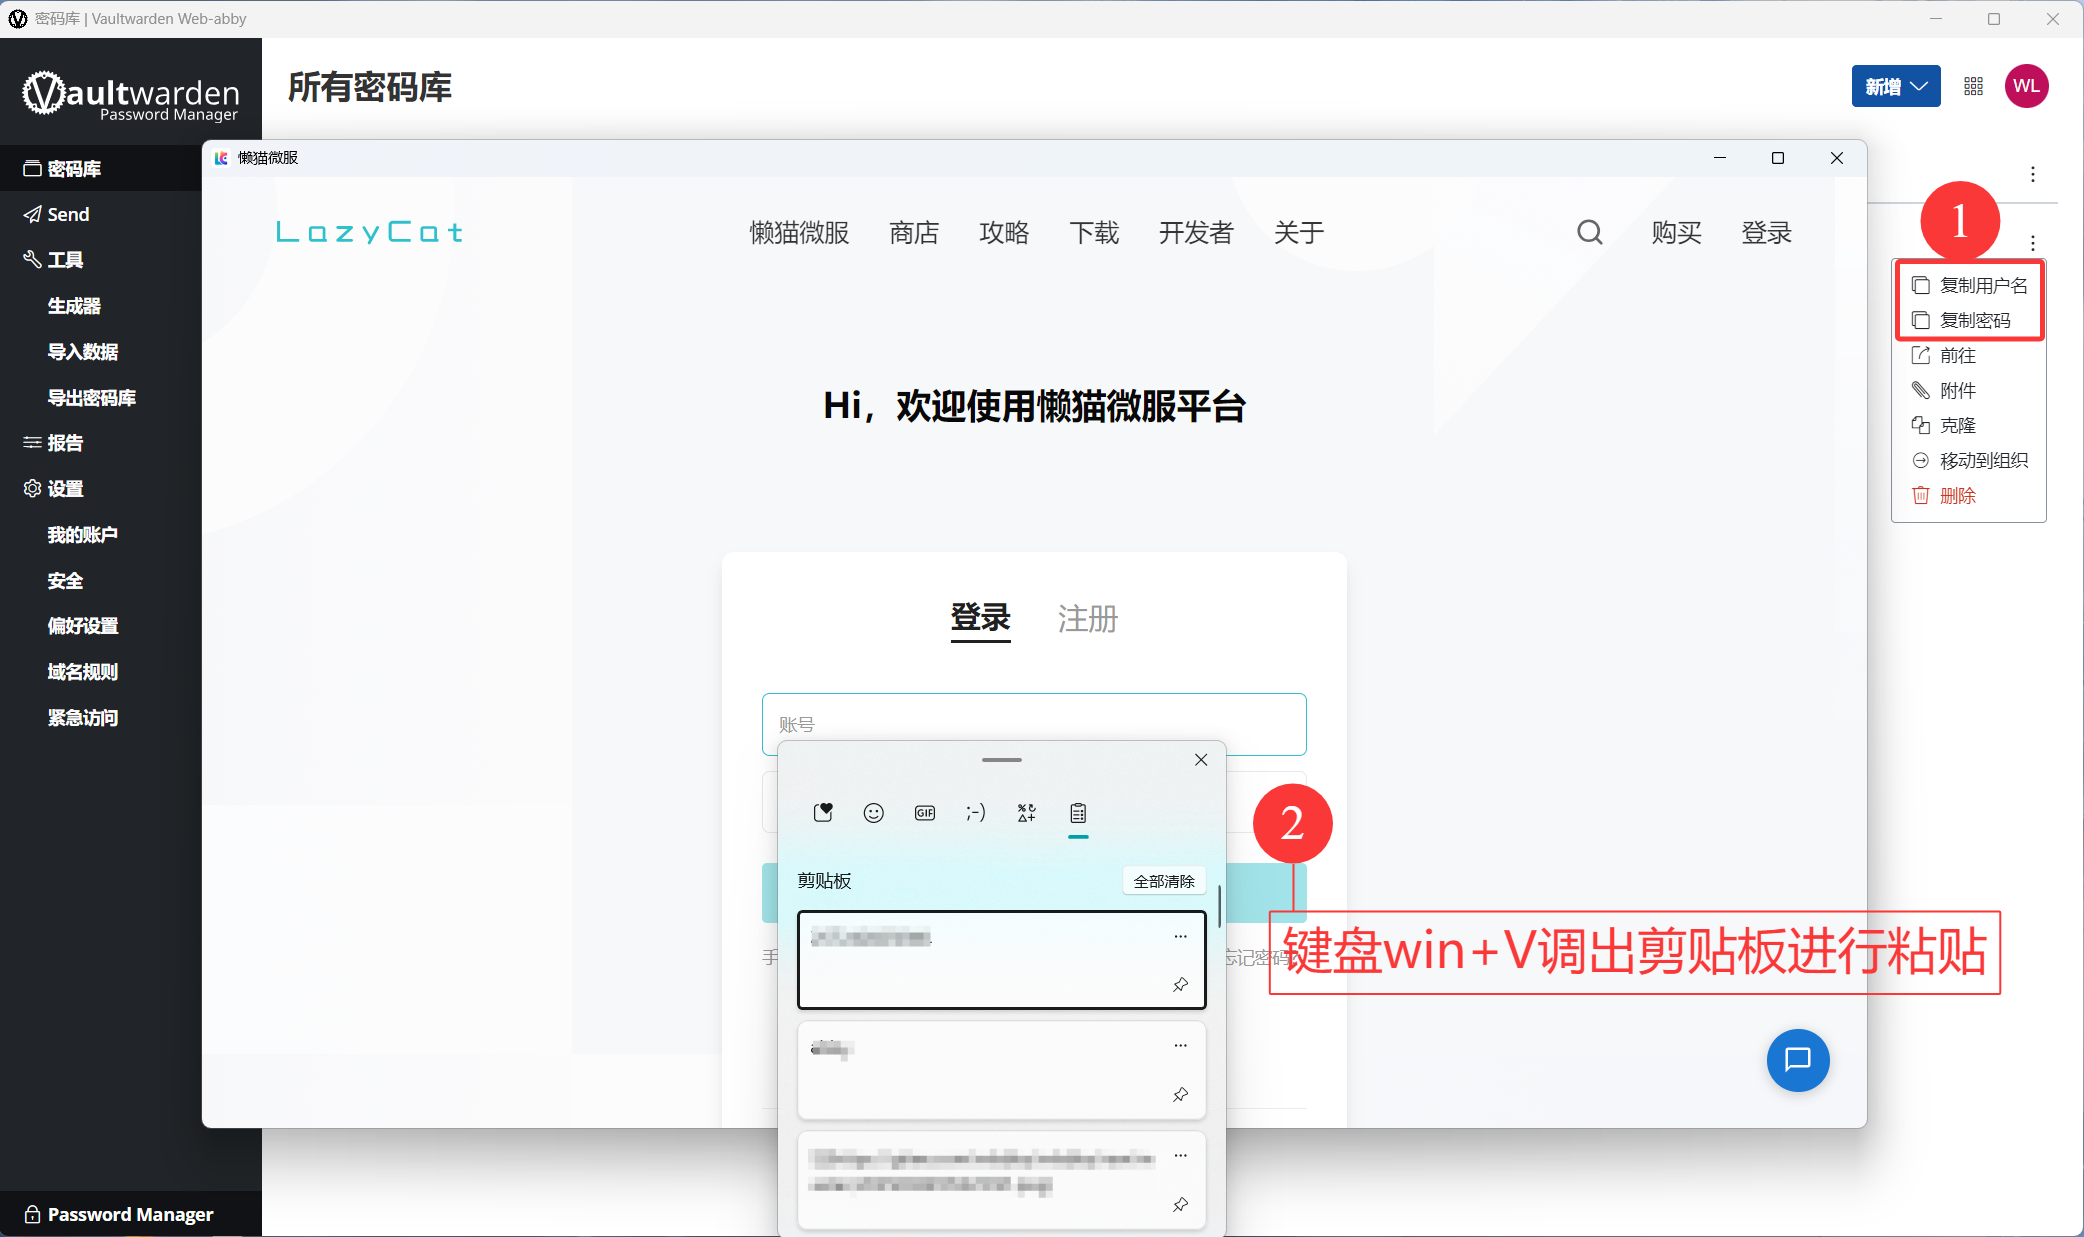This screenshot has width=2084, height=1237.
Task: Open more options for first clipboard entry
Action: [x=1180, y=937]
